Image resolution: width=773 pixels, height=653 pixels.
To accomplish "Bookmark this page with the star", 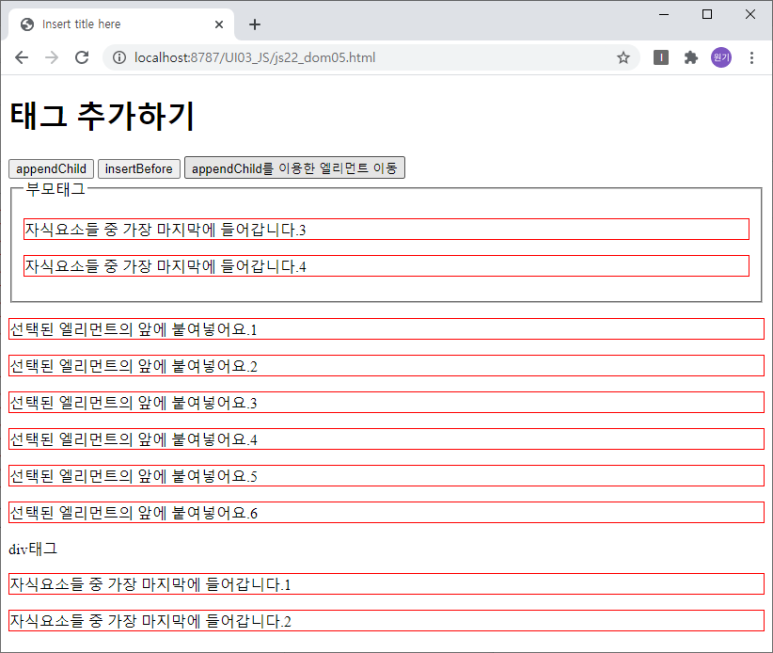I will pos(623,58).
